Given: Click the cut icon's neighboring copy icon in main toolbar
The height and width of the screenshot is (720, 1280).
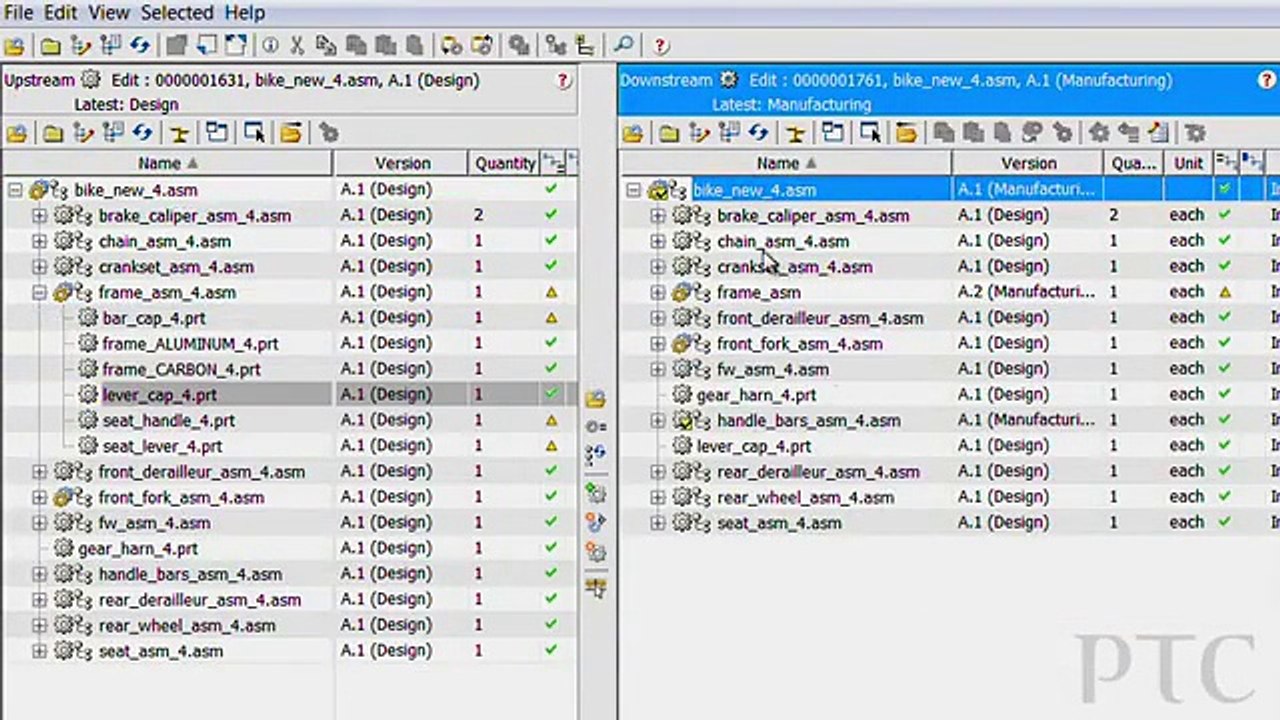Looking at the screenshot, I should pyautogui.click(x=326, y=46).
